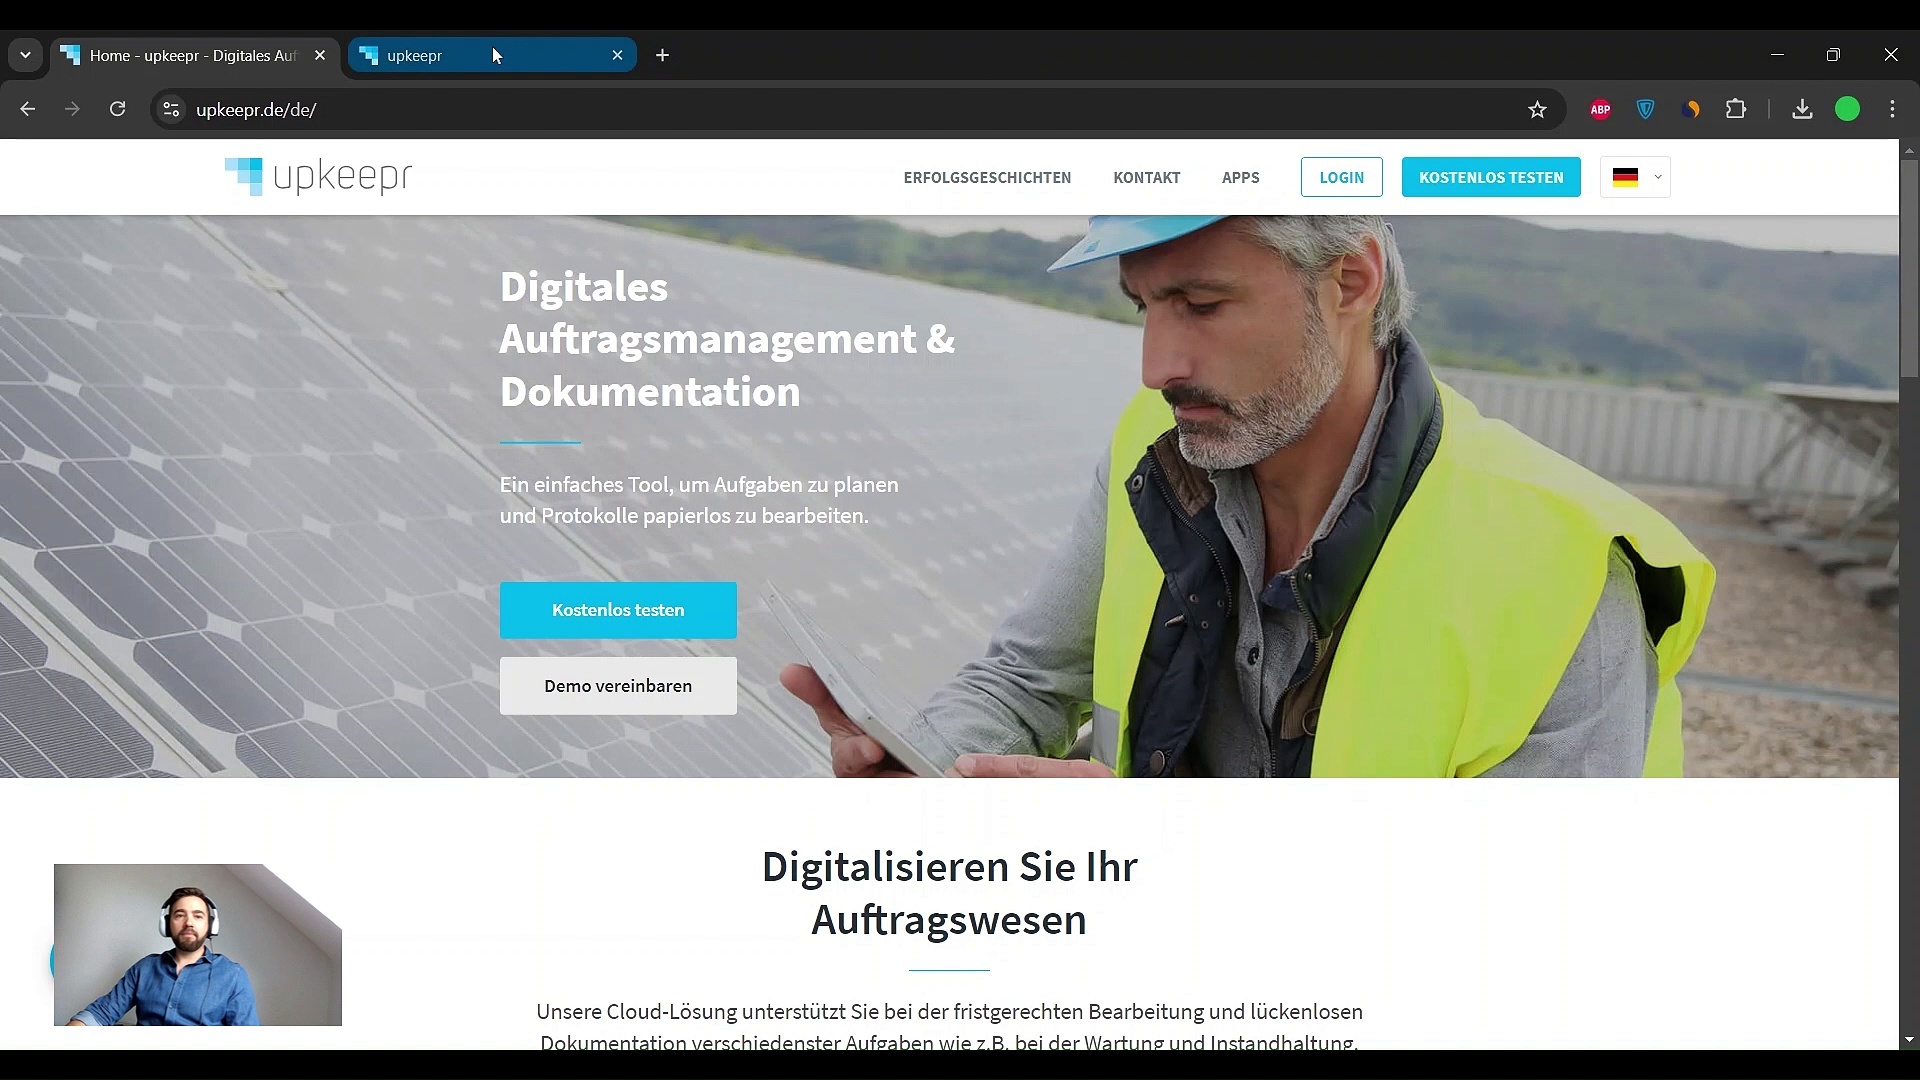This screenshot has height=1080, width=1920.
Task: Open the German flag language dropdown
Action: (1635, 178)
